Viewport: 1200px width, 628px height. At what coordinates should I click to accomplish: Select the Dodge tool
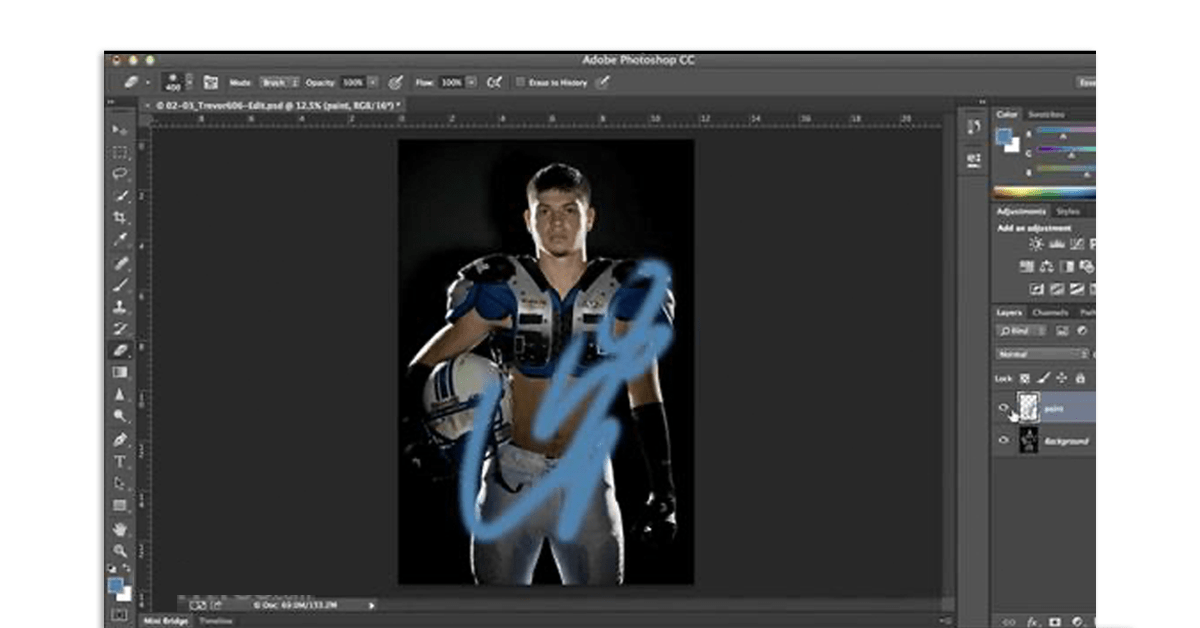[x=120, y=416]
